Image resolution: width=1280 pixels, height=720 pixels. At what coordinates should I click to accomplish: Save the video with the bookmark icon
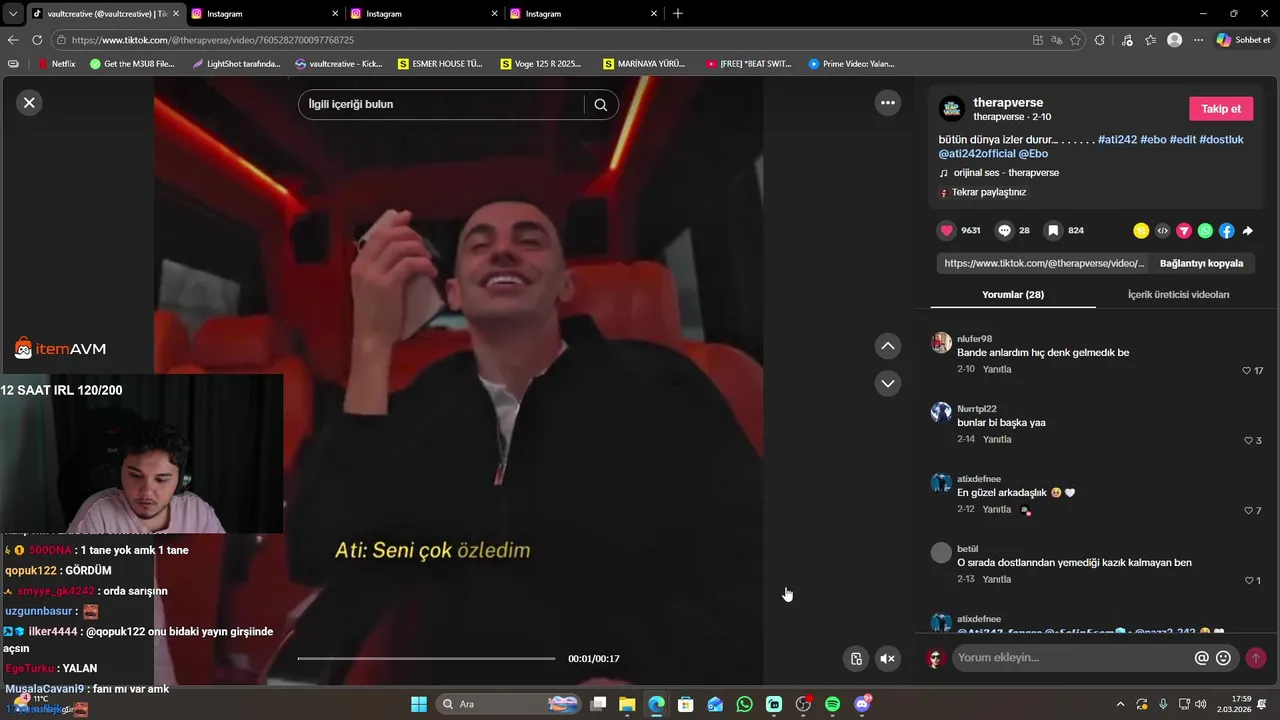pyautogui.click(x=1053, y=231)
